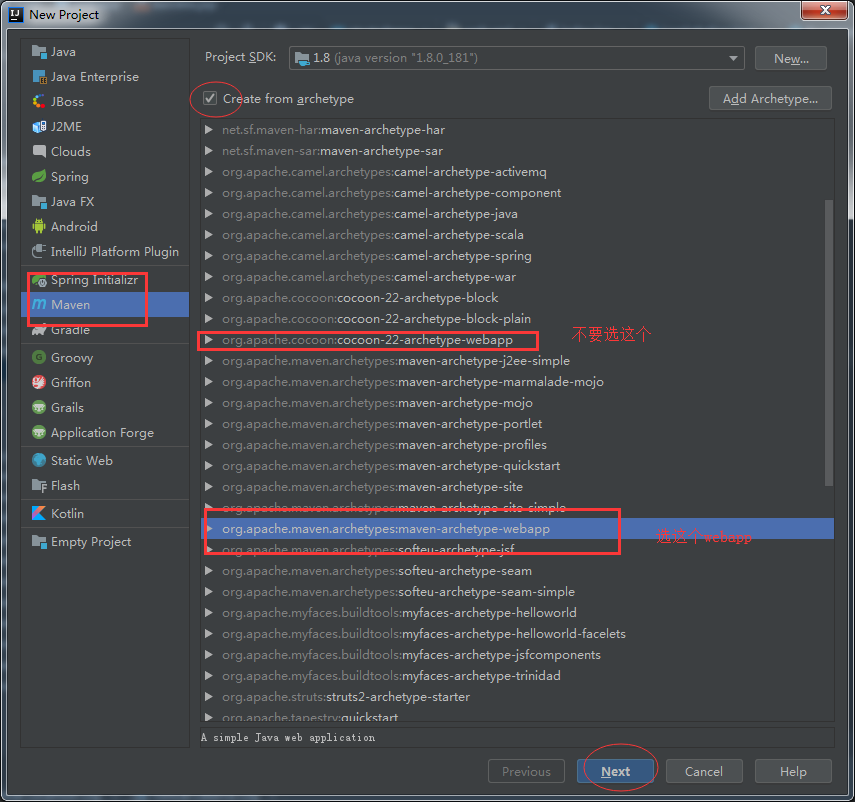
Task: Click the Application Forge icon
Action: pyautogui.click(x=39, y=433)
